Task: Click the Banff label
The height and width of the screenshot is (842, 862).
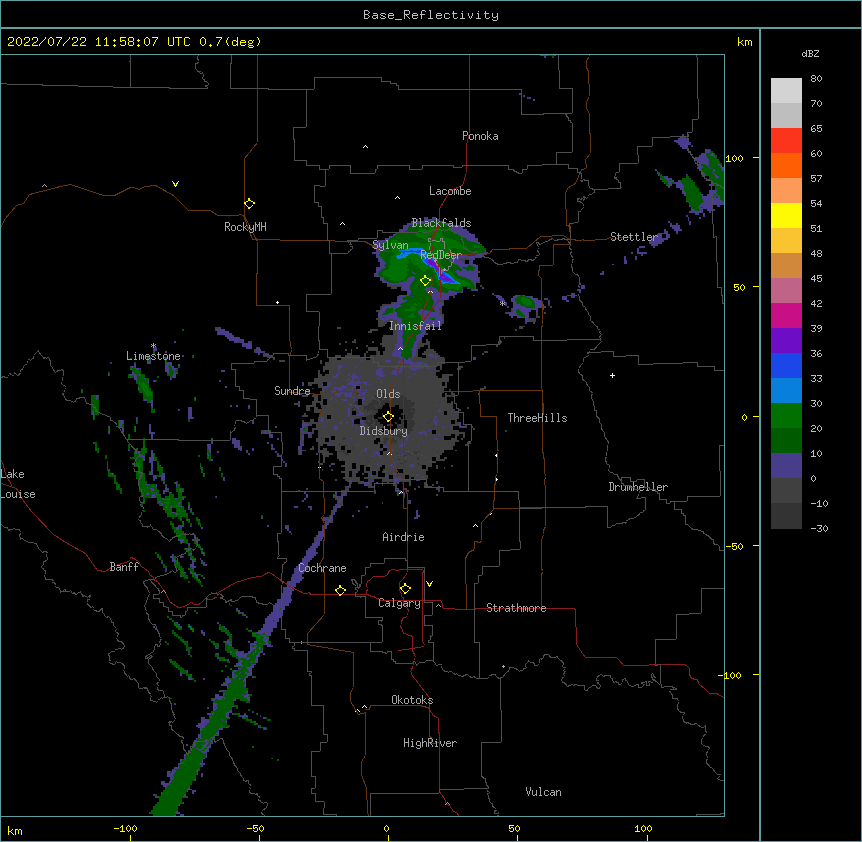Action: (124, 567)
